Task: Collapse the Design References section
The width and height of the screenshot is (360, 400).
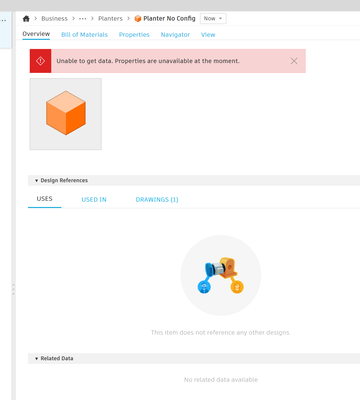Action: pos(36,180)
